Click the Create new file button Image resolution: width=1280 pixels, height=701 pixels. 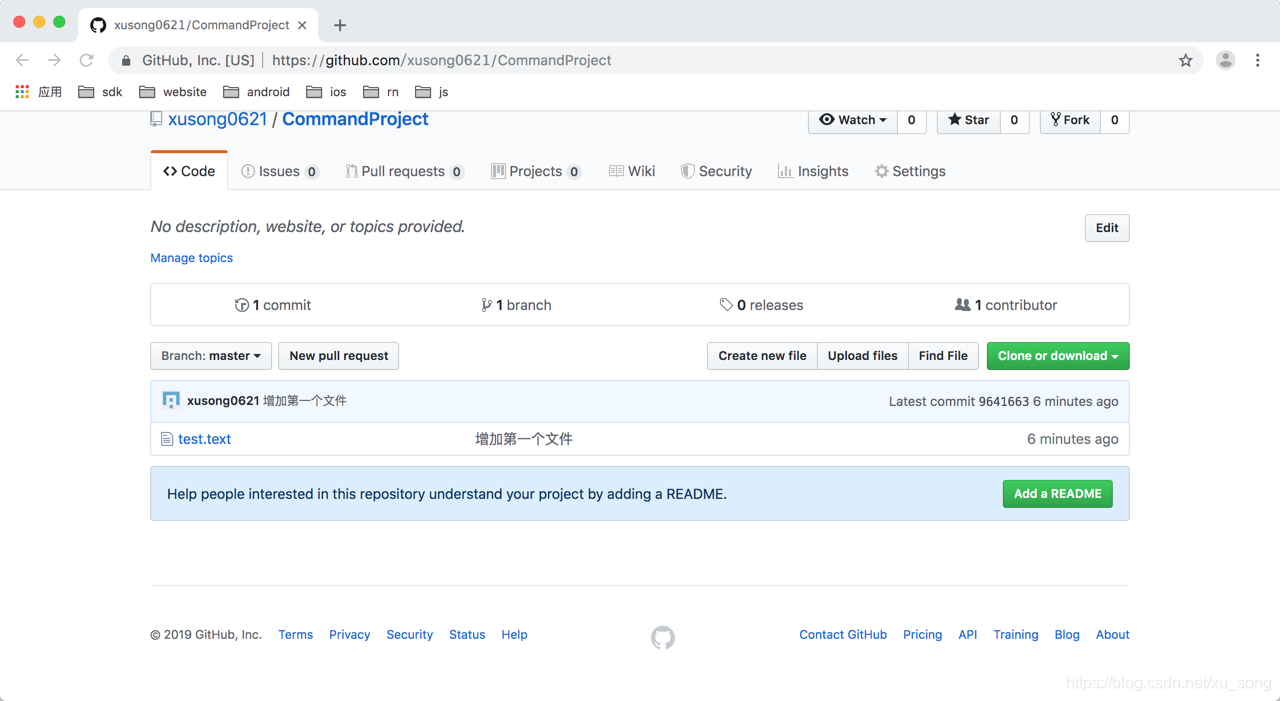coord(762,356)
